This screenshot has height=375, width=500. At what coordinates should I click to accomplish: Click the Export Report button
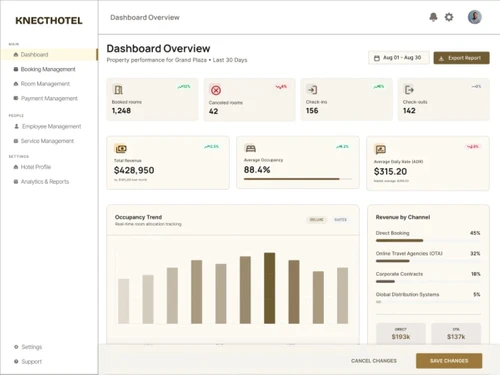pos(461,58)
